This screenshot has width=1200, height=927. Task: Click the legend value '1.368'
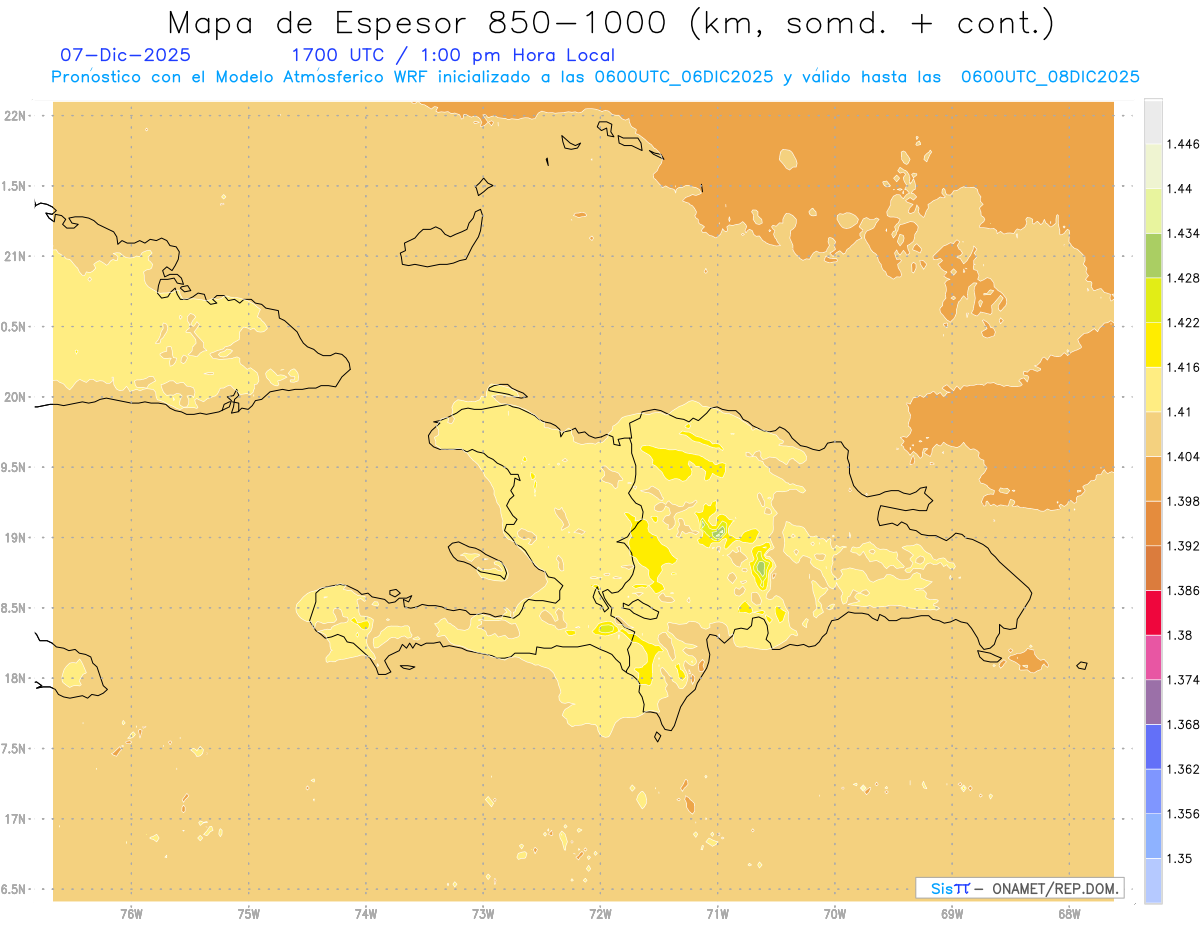pyautogui.click(x=1184, y=724)
